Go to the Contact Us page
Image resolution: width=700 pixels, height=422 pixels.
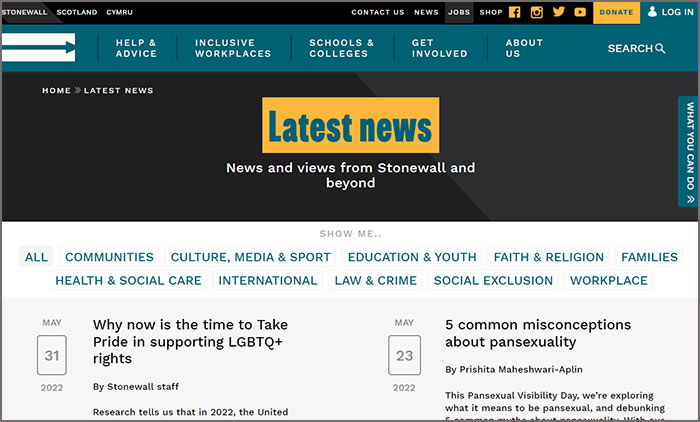[x=378, y=12]
